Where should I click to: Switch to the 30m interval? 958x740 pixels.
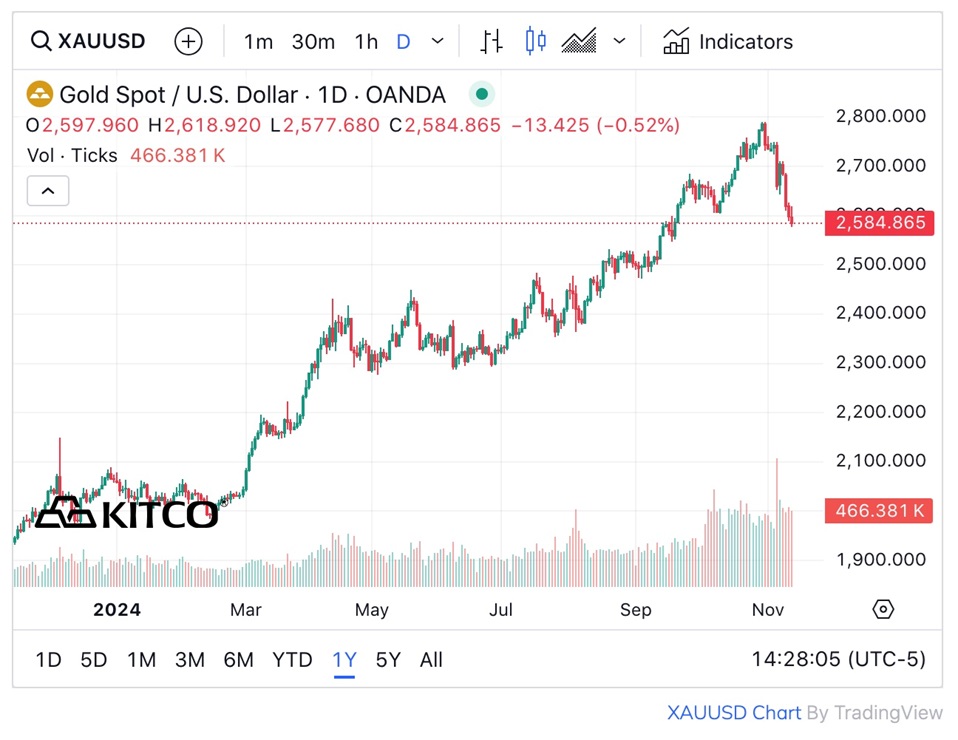point(313,42)
